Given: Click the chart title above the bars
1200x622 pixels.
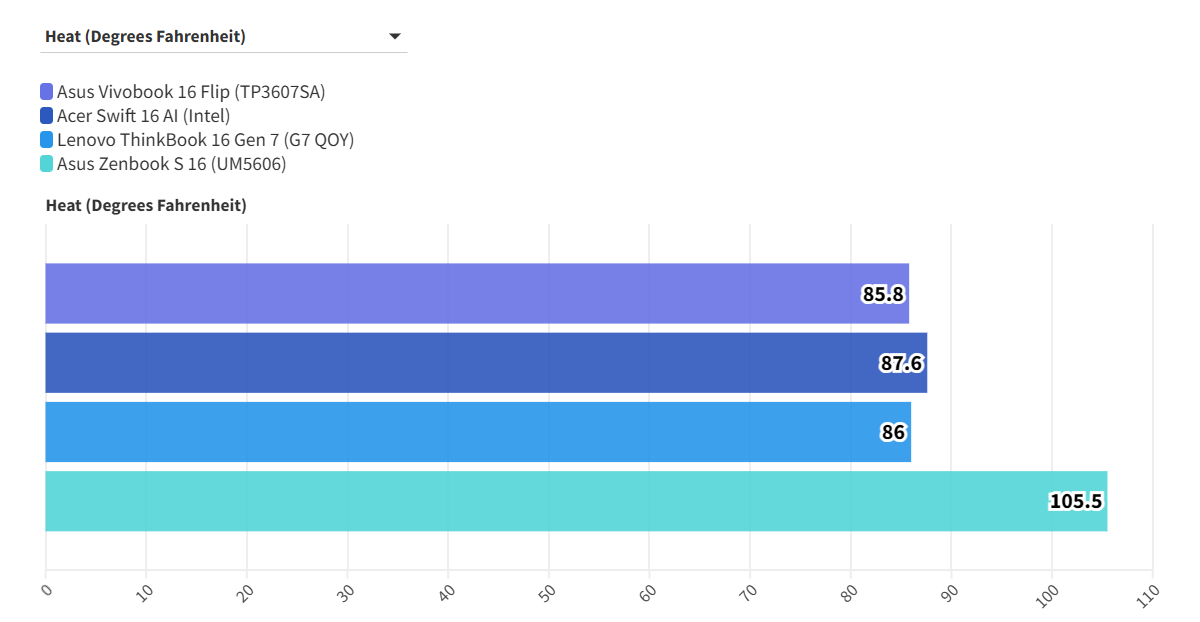Looking at the screenshot, I should coord(146,206).
